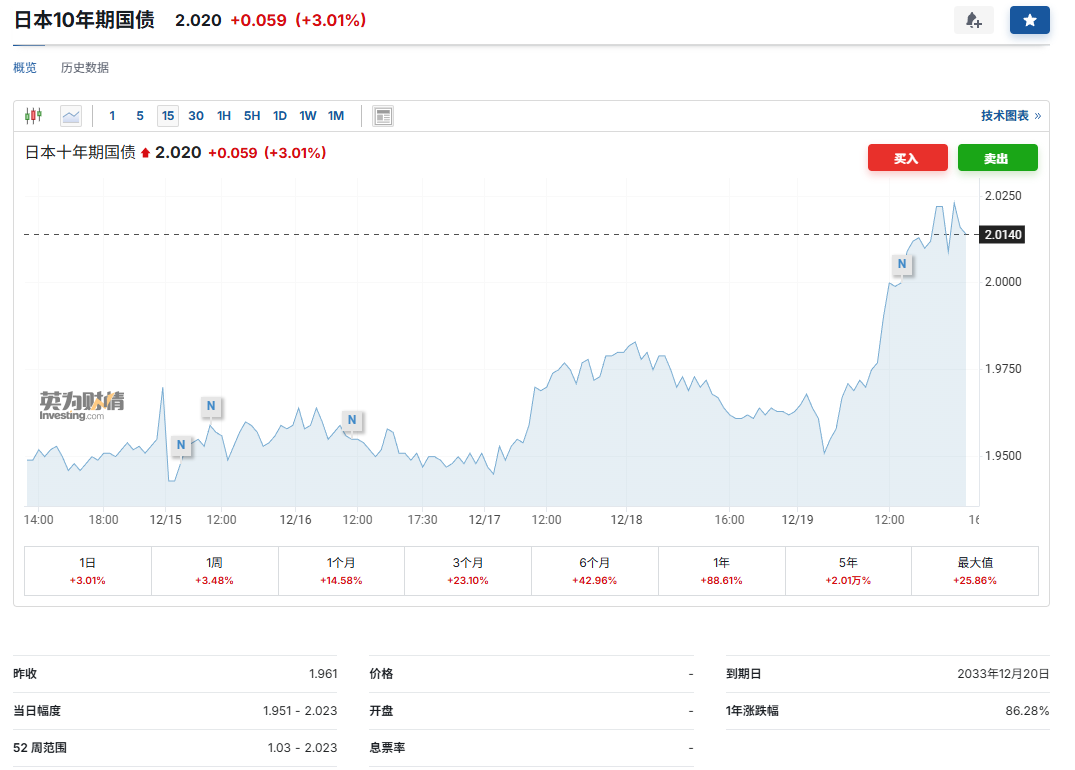Click the news marker after 12/15

pos(181,445)
